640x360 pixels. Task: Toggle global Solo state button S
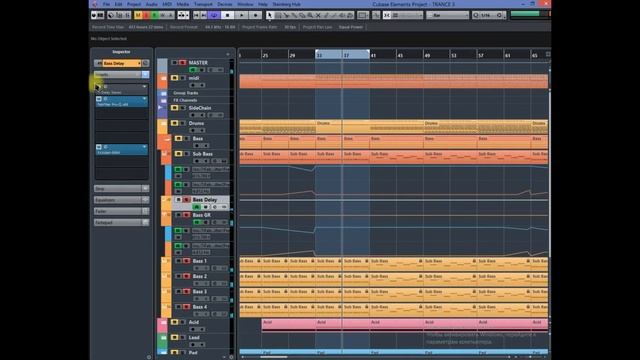(x=146, y=15)
